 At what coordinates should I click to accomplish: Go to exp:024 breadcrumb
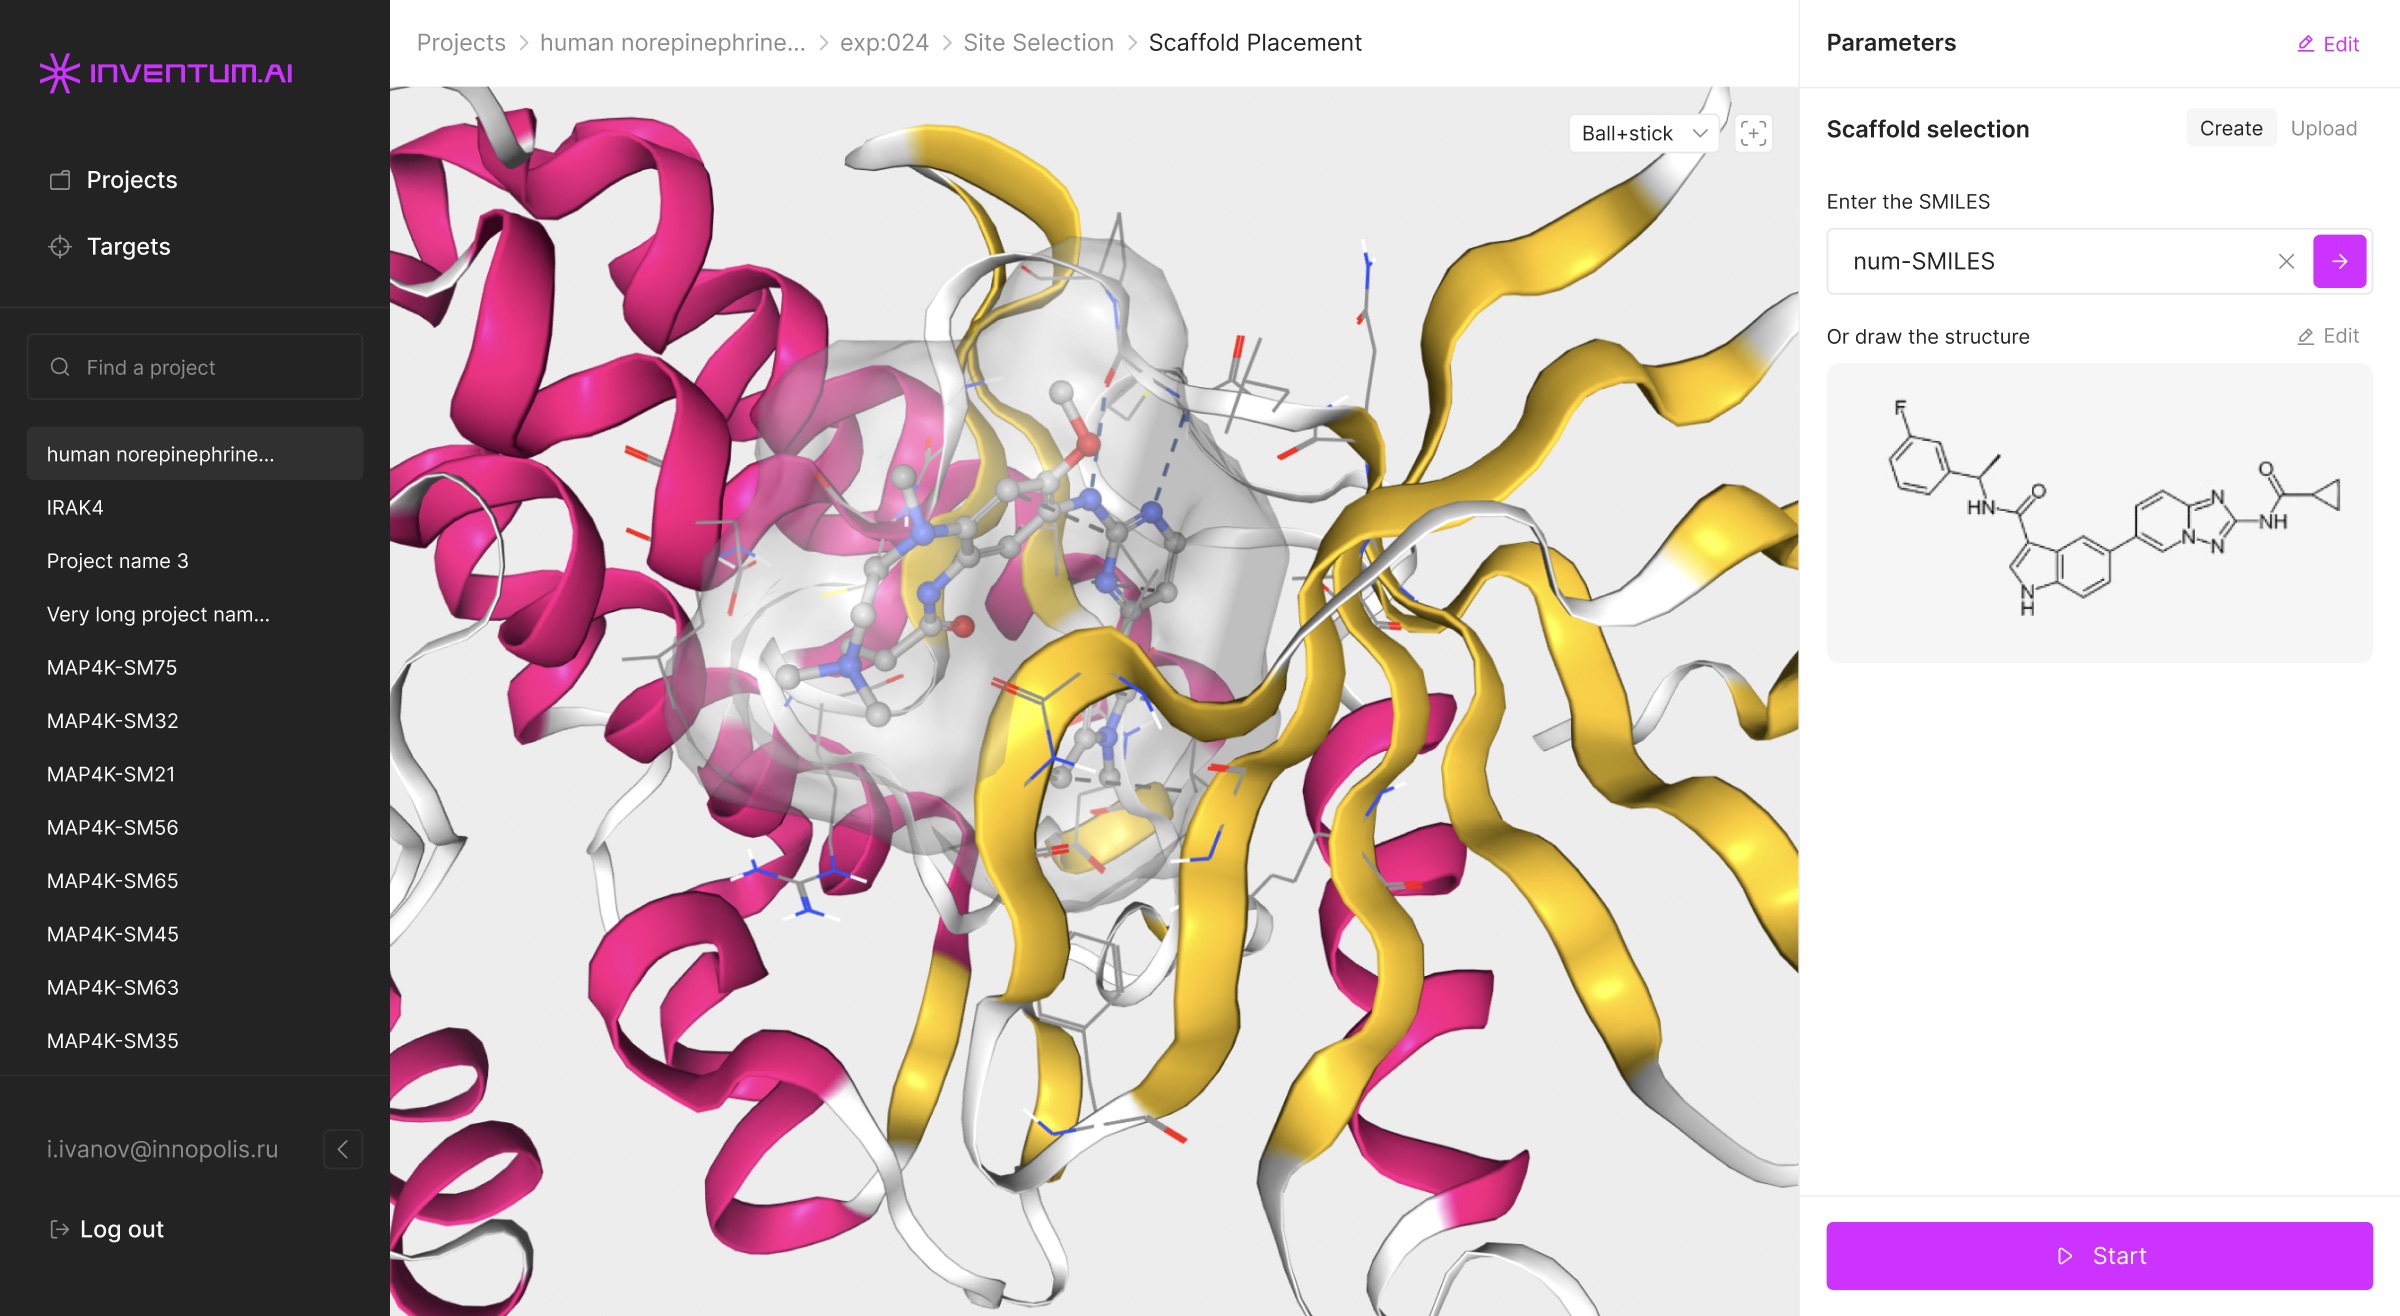[x=884, y=42]
